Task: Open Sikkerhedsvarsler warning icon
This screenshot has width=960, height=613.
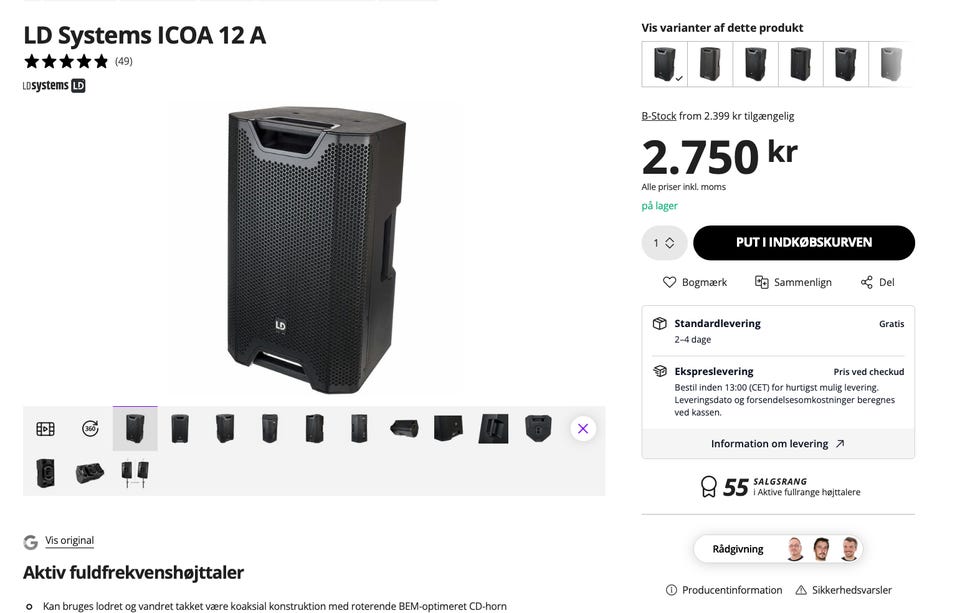Action: (x=801, y=590)
